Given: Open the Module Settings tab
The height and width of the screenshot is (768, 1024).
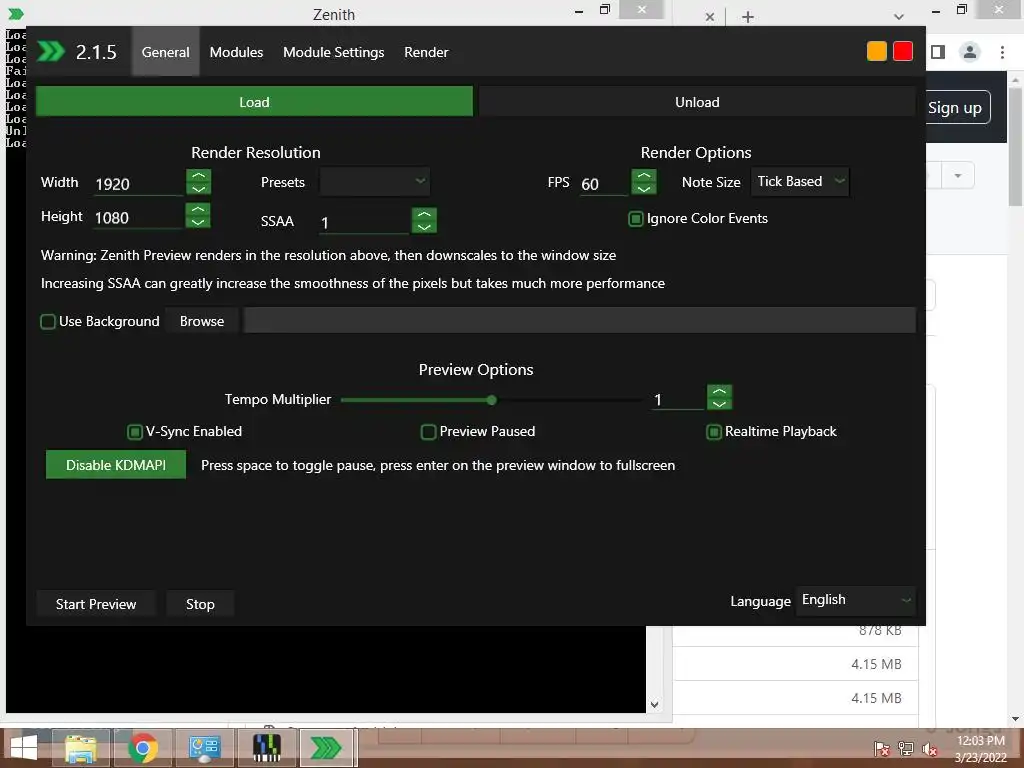Looking at the screenshot, I should (333, 52).
